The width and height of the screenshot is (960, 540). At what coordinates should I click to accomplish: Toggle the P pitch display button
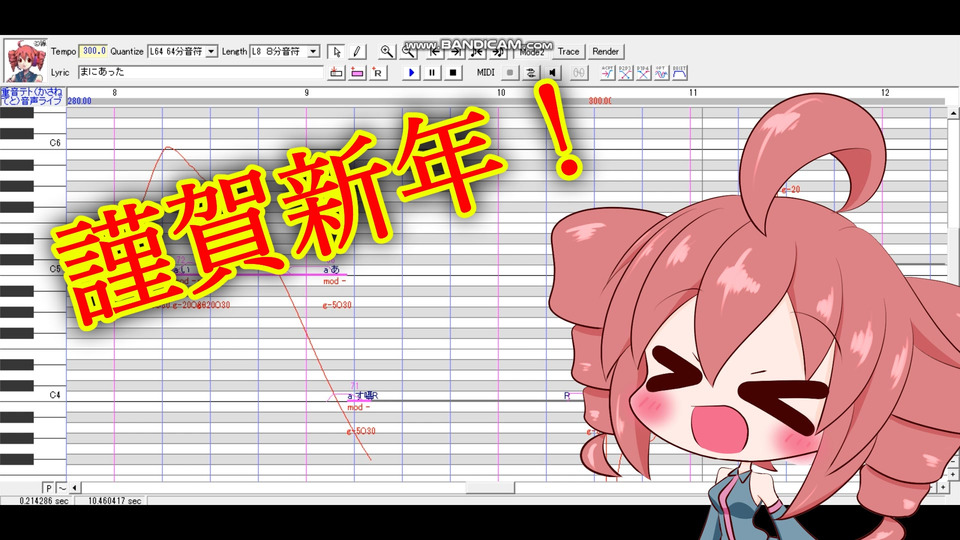click(48, 488)
